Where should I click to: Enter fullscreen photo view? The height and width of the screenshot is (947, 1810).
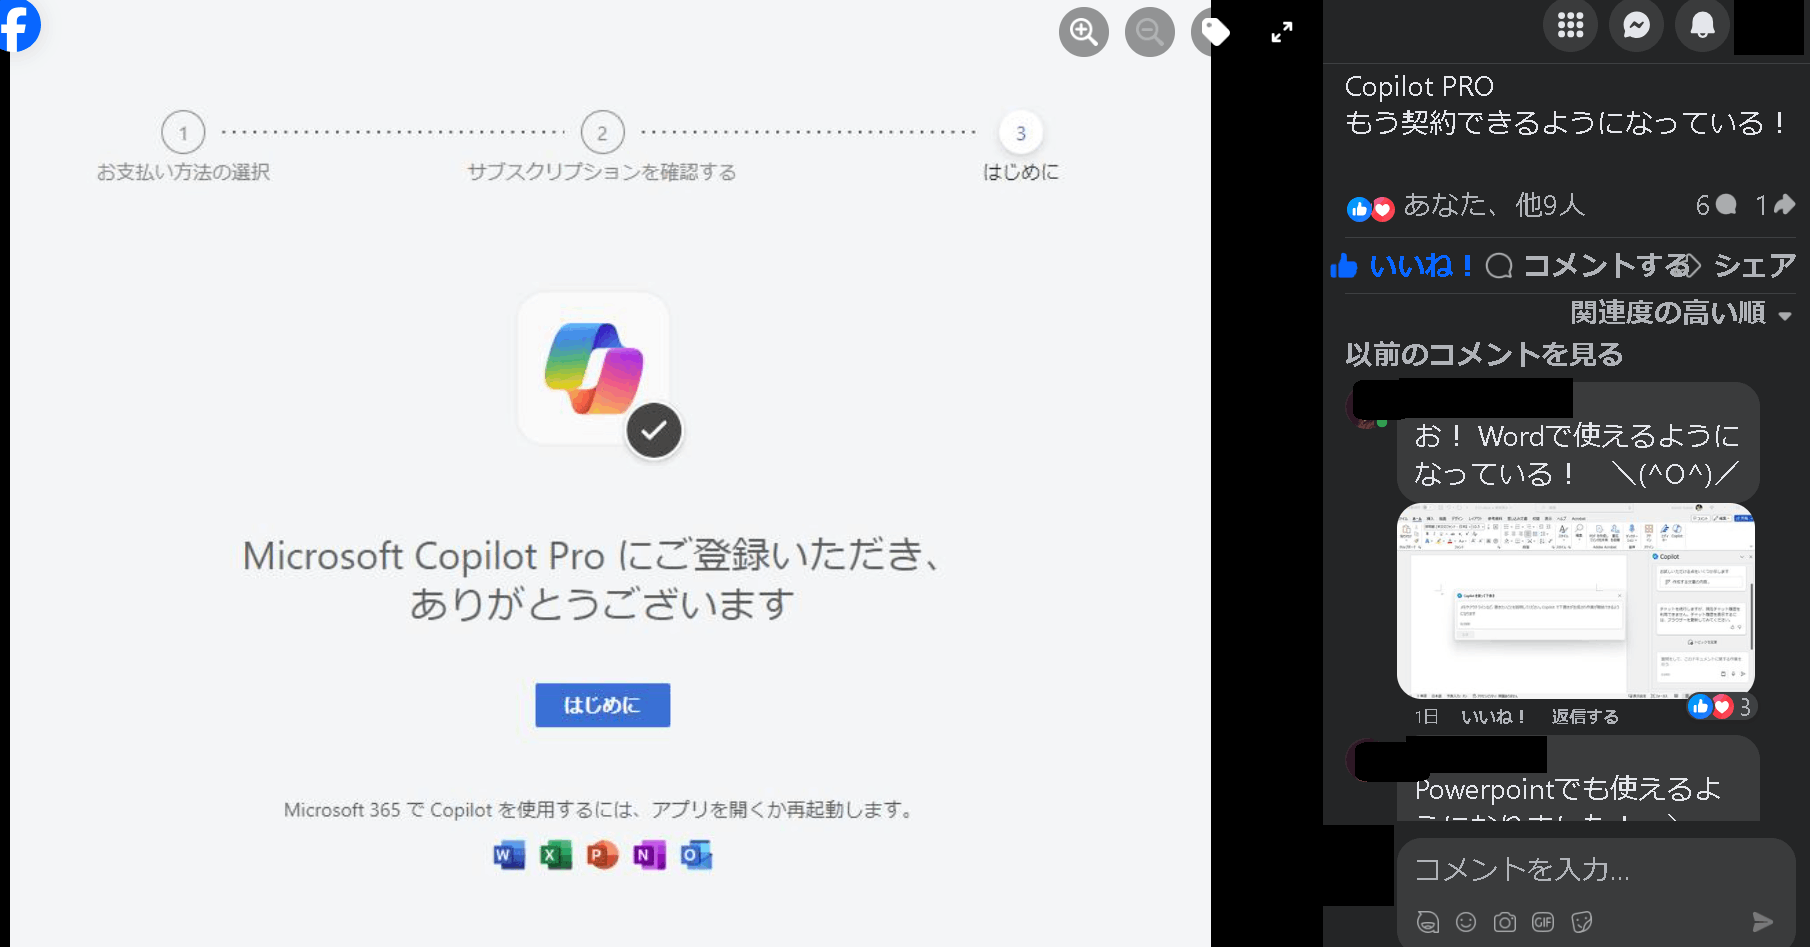tap(1282, 32)
